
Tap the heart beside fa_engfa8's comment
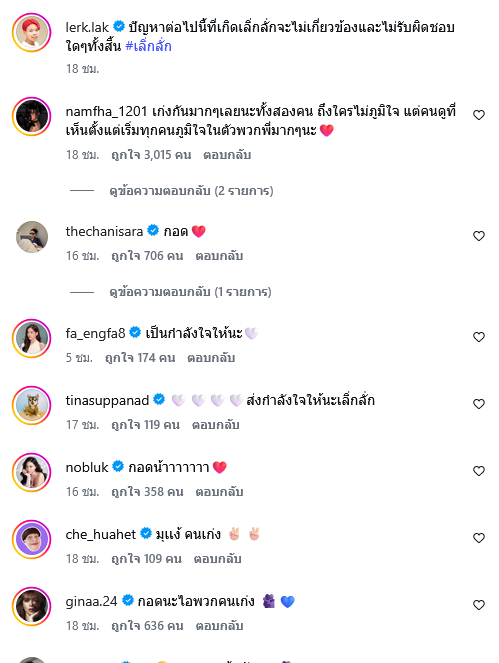(479, 337)
